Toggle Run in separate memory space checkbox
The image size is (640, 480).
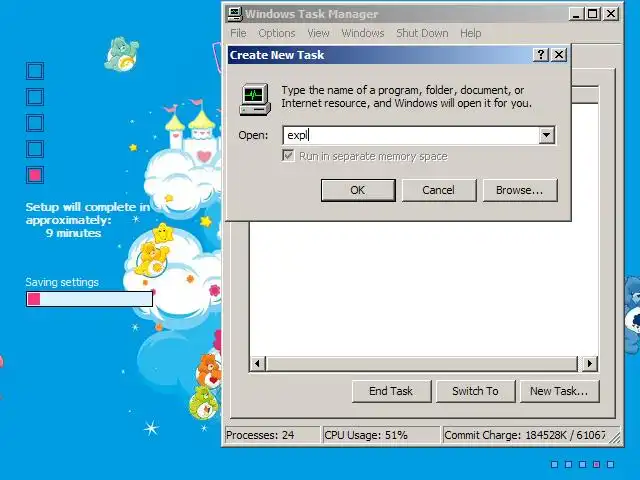coord(288,156)
